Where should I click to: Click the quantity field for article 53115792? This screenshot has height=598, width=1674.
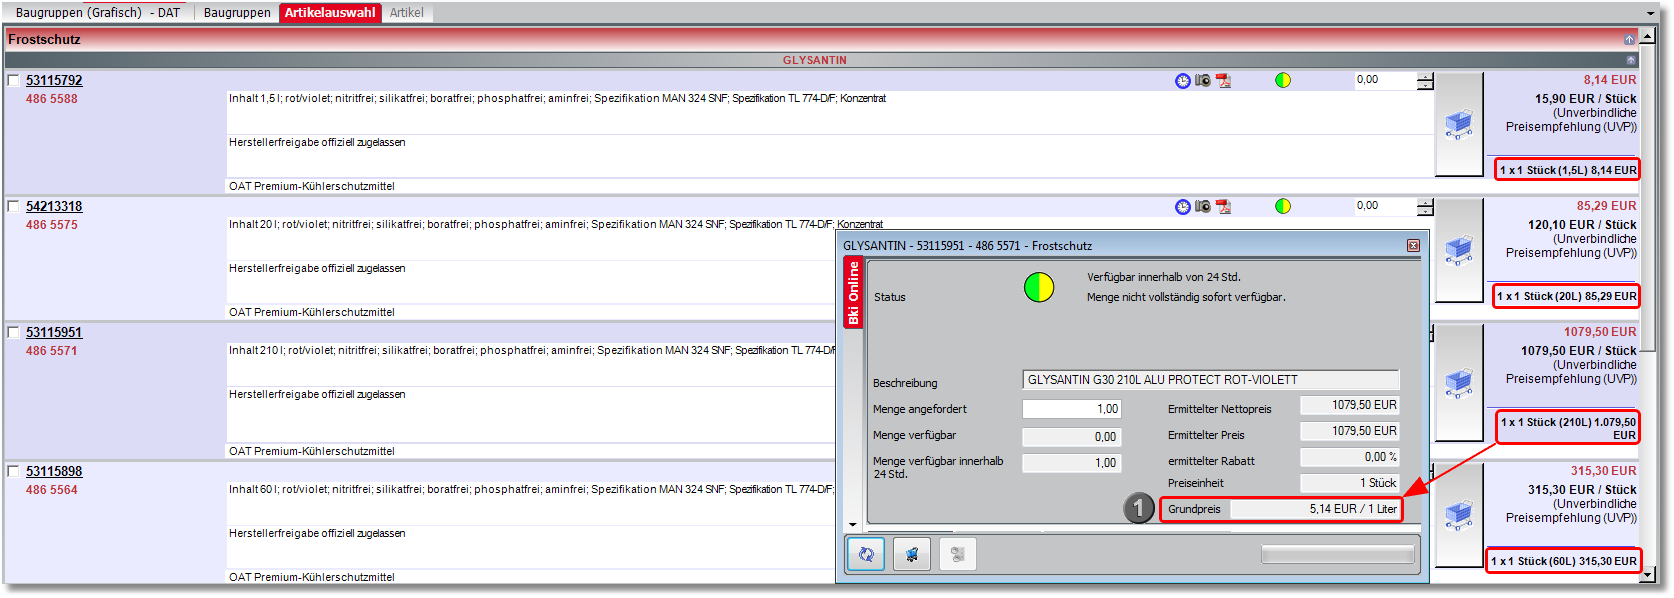click(1385, 81)
